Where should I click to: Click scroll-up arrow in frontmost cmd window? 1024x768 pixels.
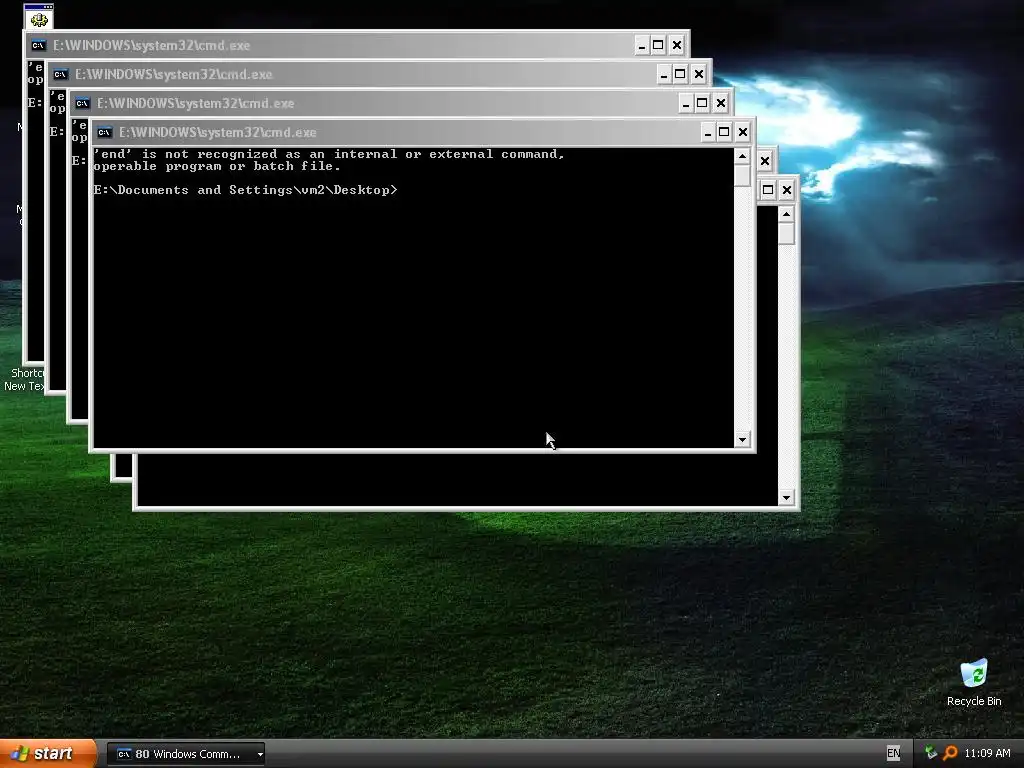coord(742,157)
